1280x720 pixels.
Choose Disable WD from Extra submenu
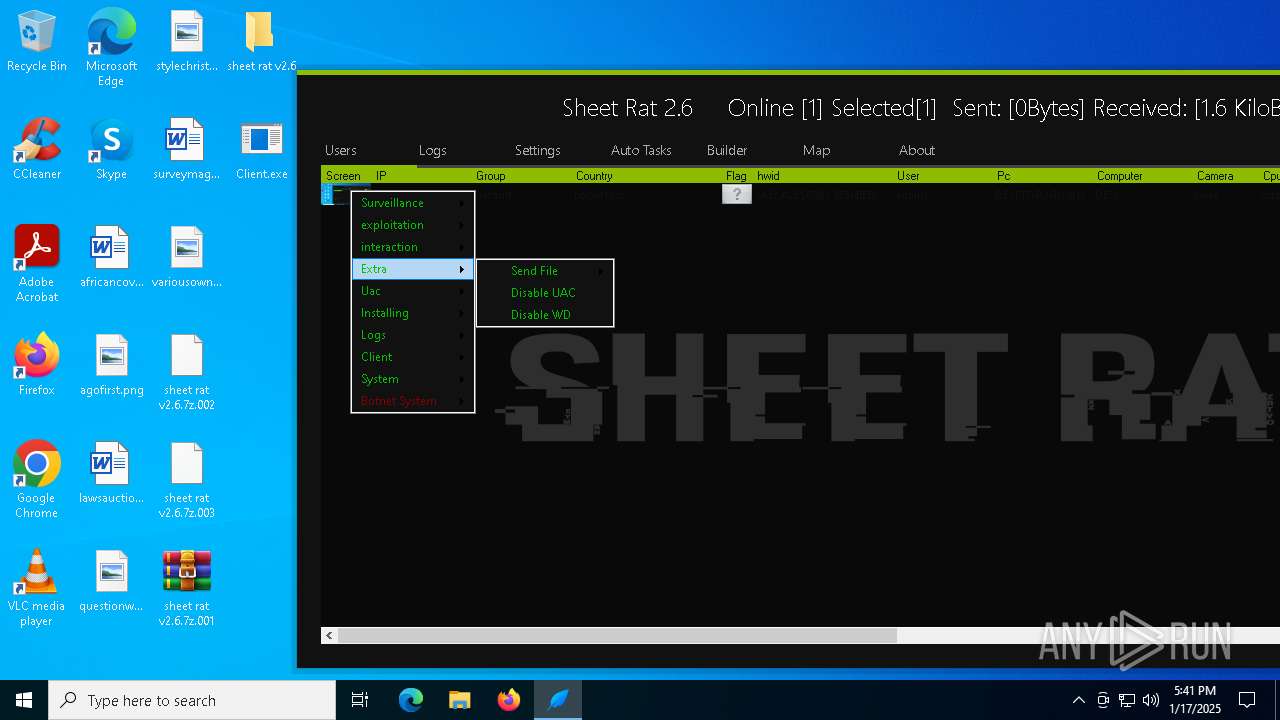click(x=545, y=315)
